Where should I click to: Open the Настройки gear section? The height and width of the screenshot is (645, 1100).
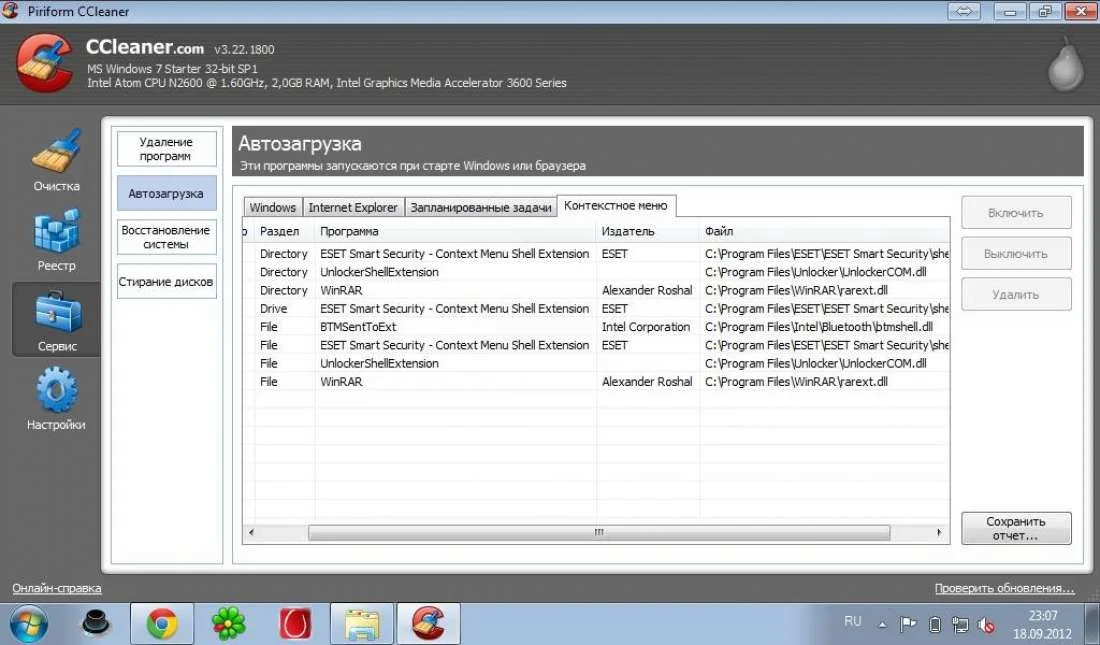pos(56,399)
